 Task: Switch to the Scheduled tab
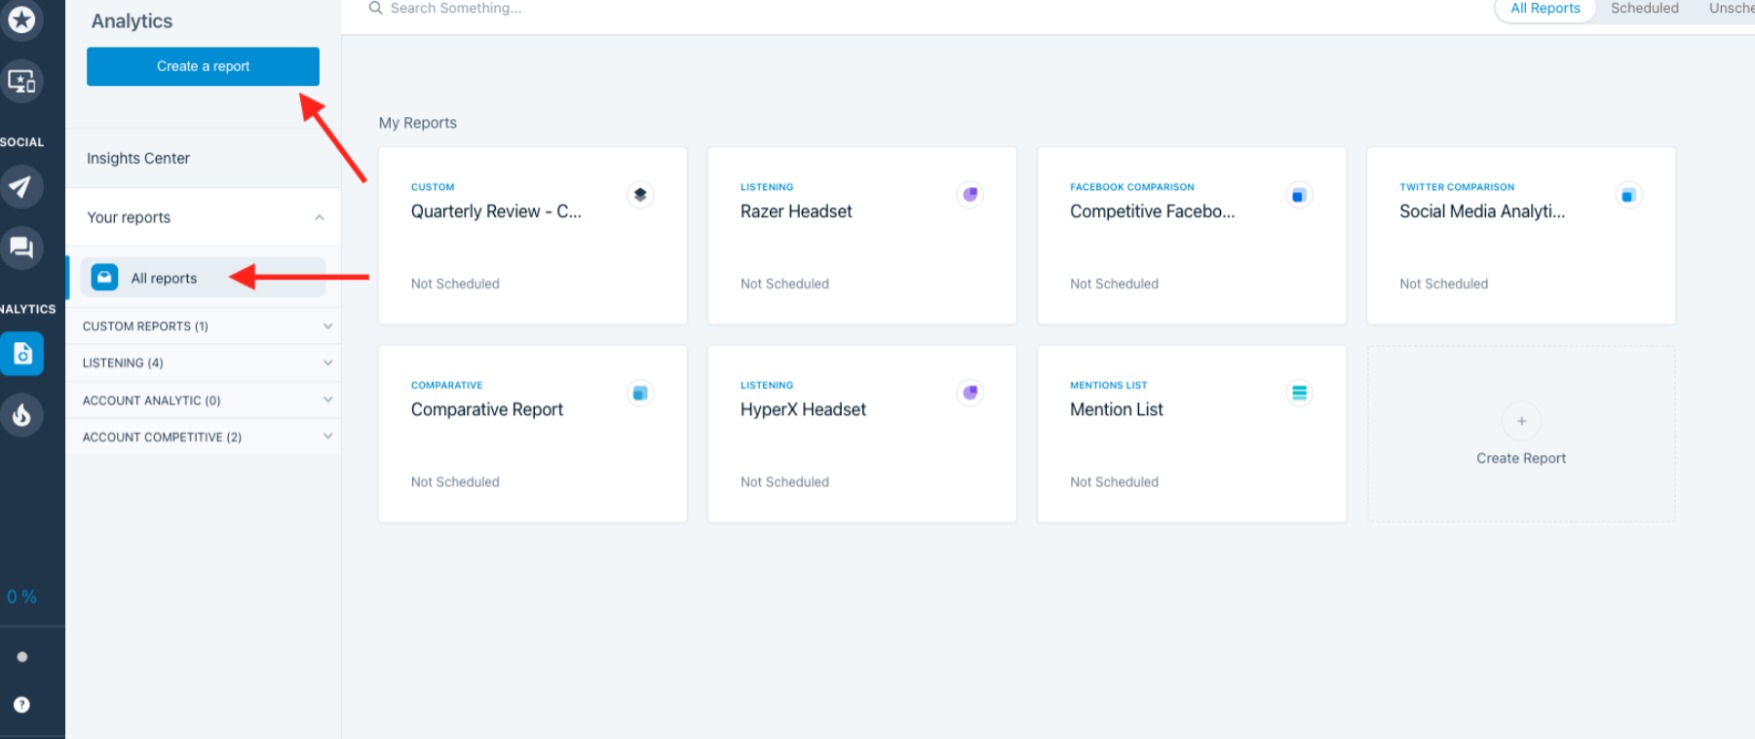tap(1644, 9)
